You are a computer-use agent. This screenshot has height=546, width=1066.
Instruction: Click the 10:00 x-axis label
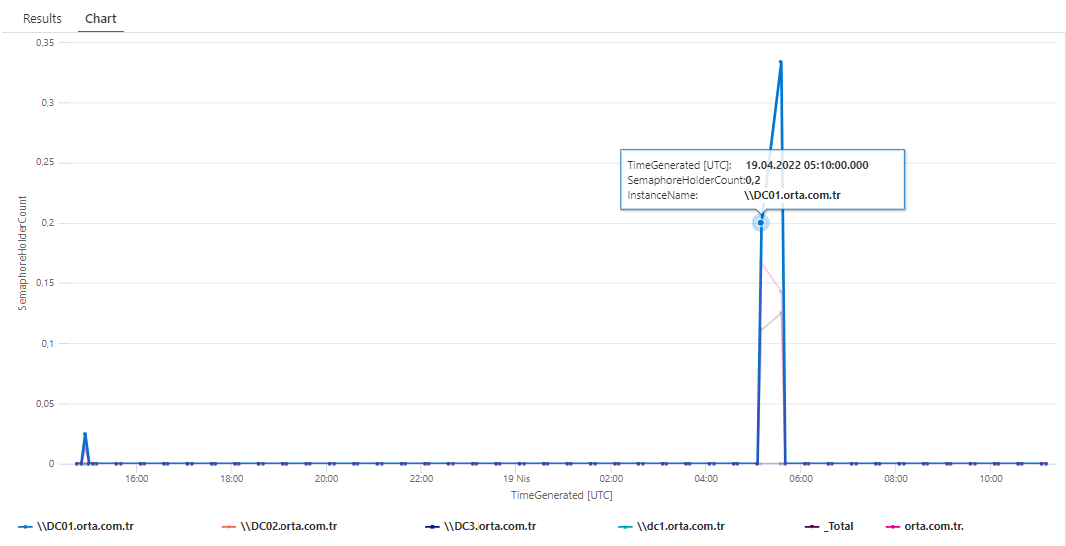pos(991,479)
